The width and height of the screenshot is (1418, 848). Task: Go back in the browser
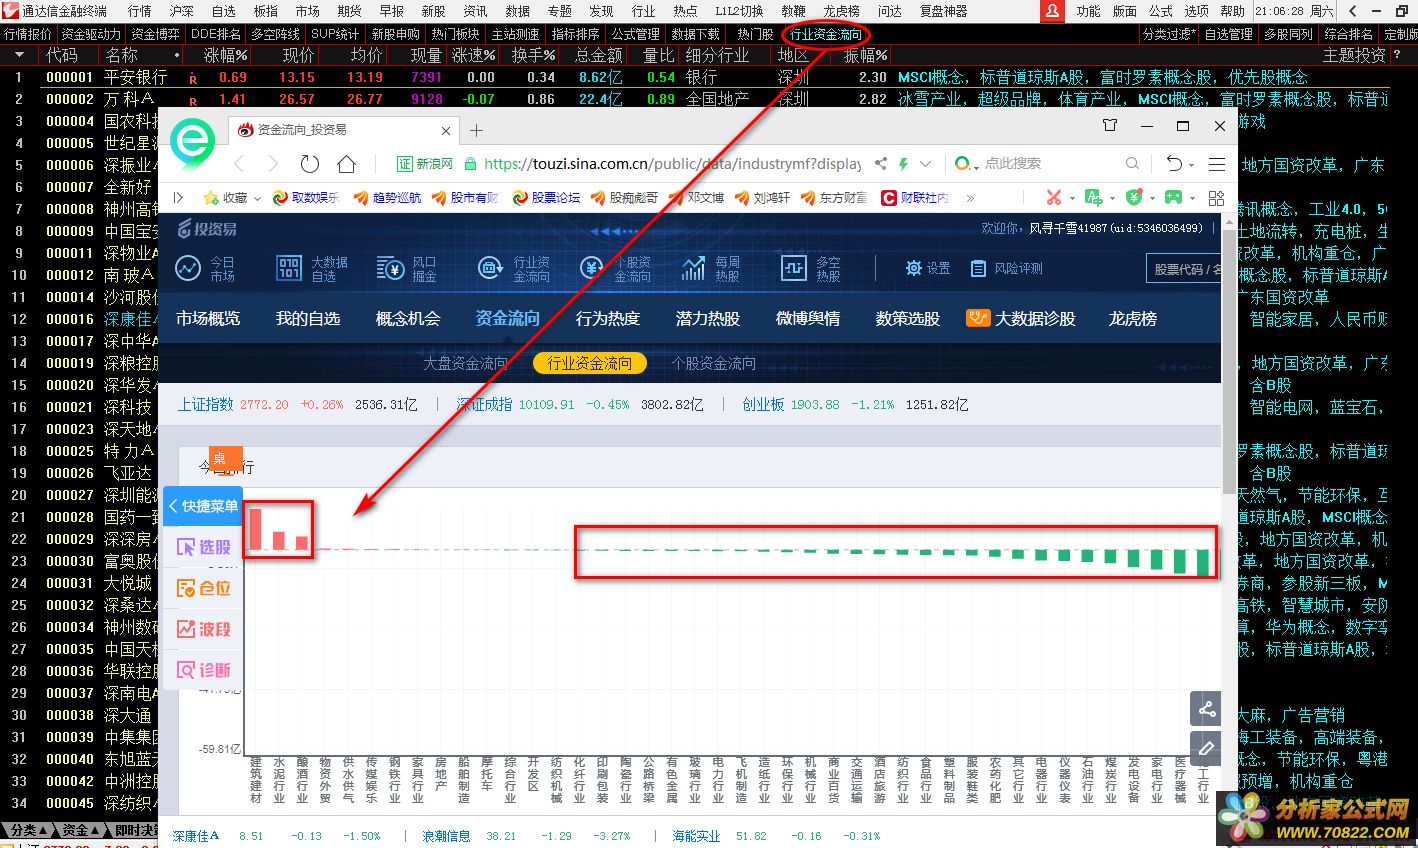tap(239, 164)
